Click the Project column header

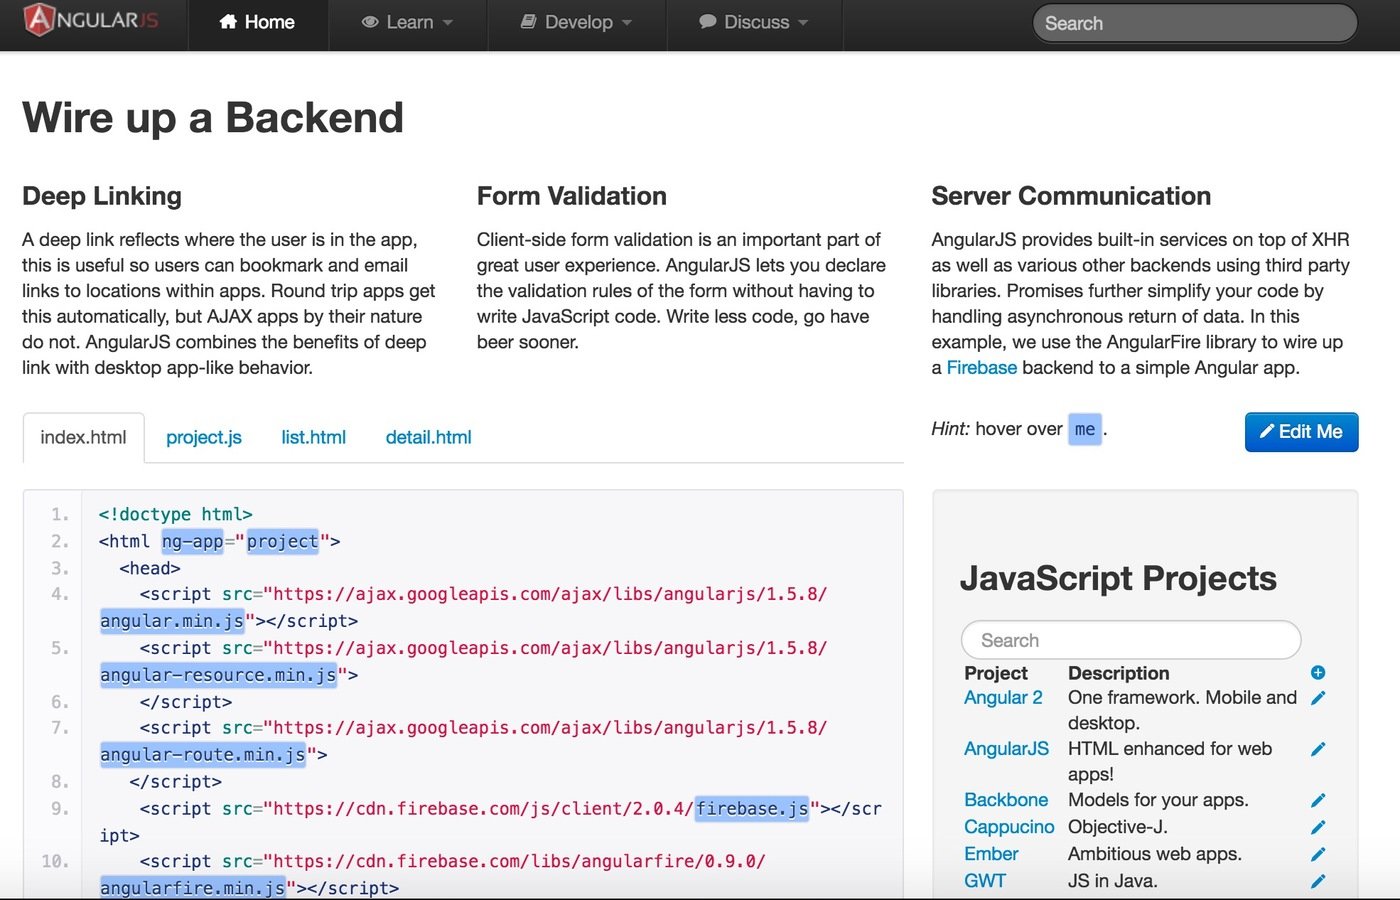point(996,673)
